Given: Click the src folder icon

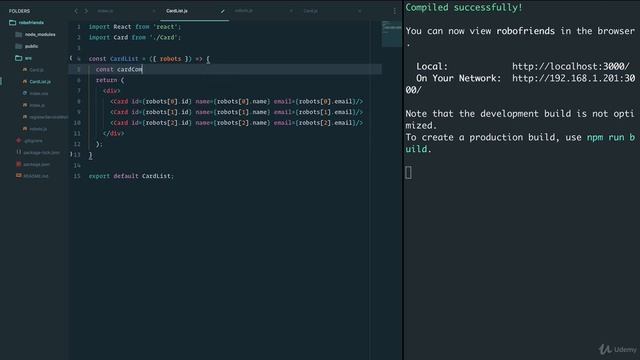Looking at the screenshot, I should [x=18, y=58].
